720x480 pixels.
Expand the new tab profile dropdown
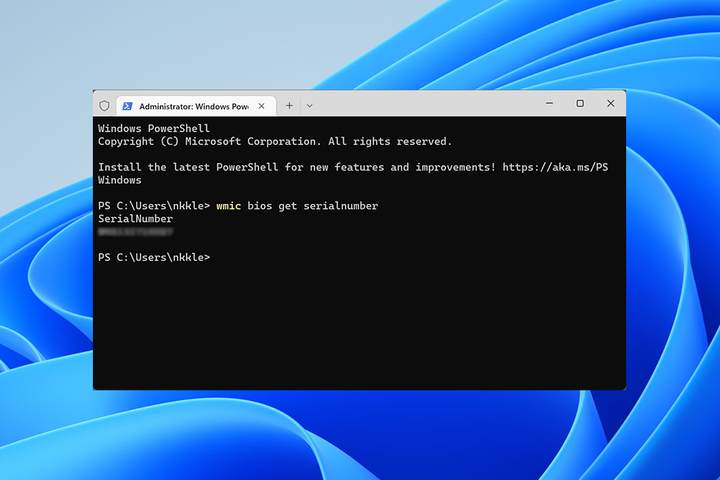coord(309,106)
